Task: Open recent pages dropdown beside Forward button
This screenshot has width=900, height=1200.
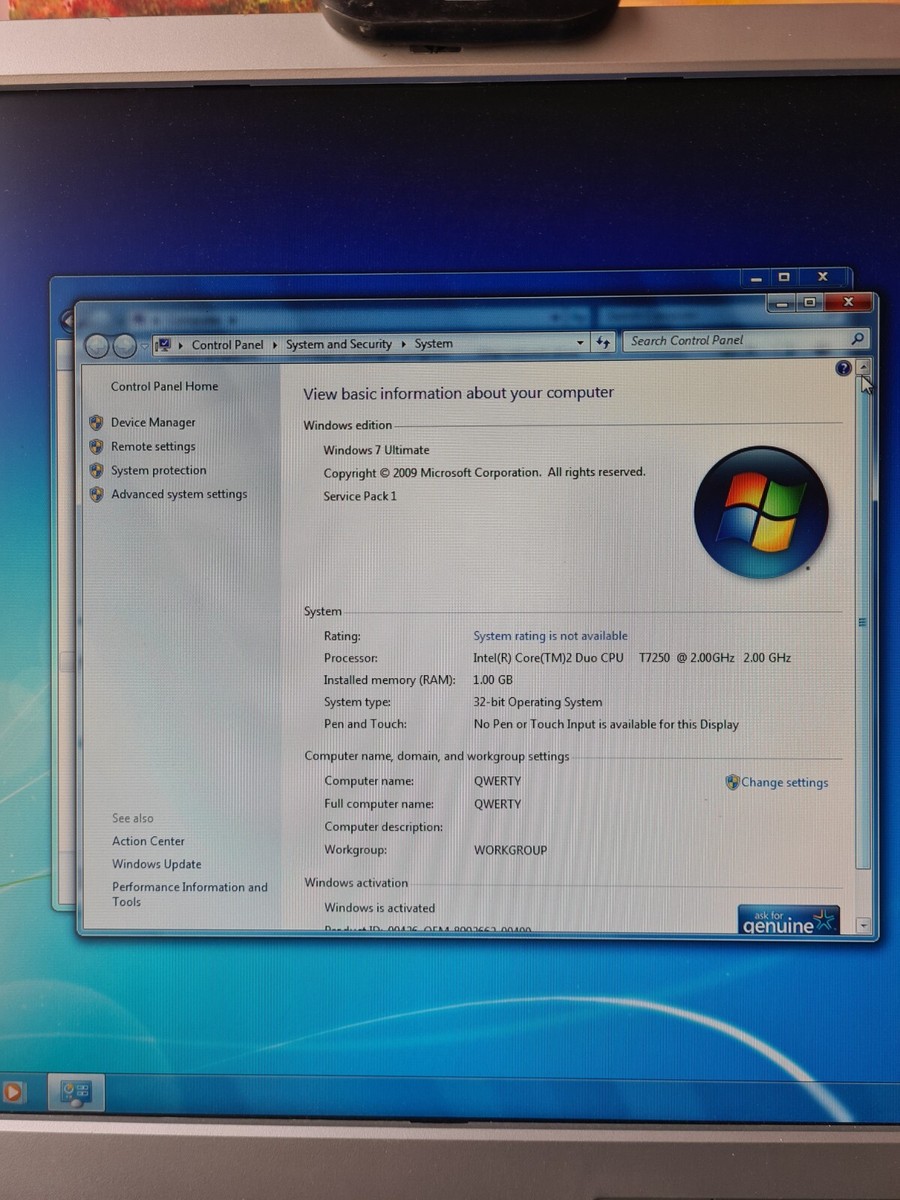Action: 144,346
